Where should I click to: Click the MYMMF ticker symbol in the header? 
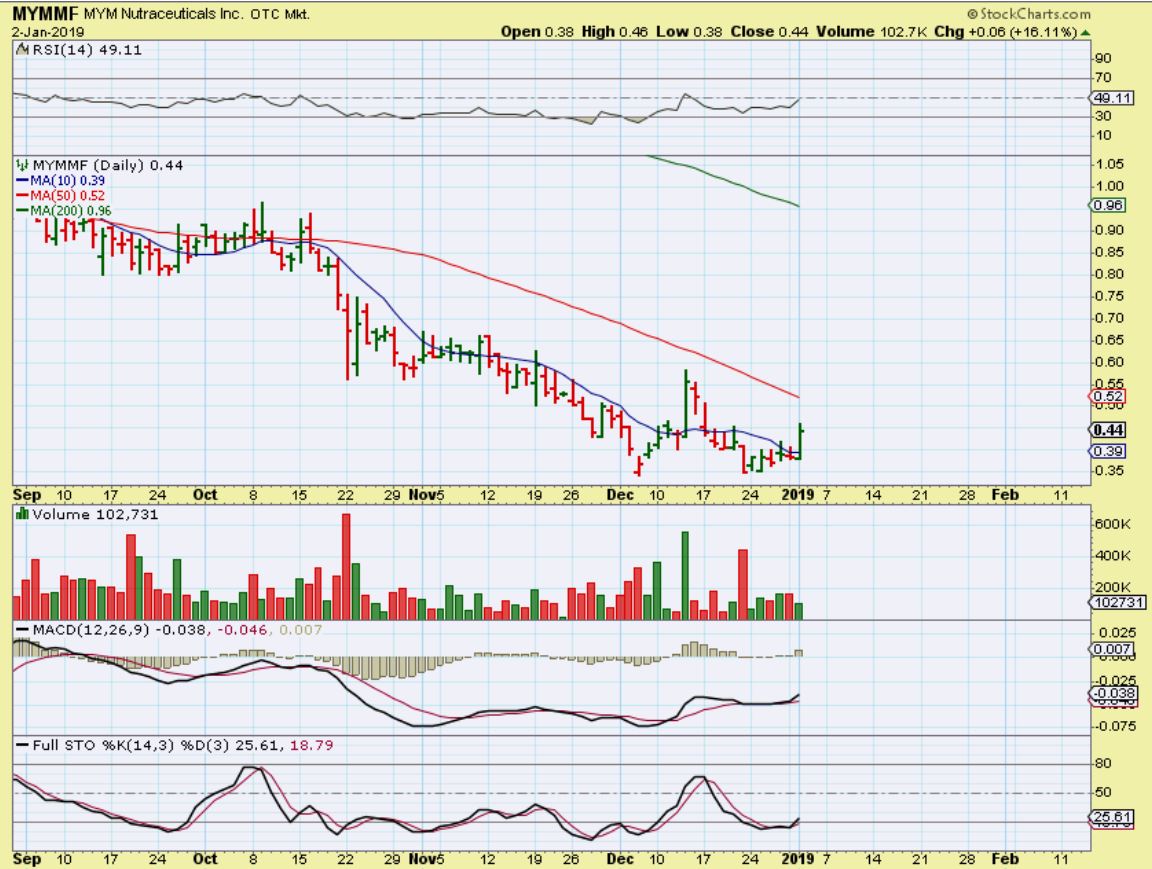(x=43, y=15)
